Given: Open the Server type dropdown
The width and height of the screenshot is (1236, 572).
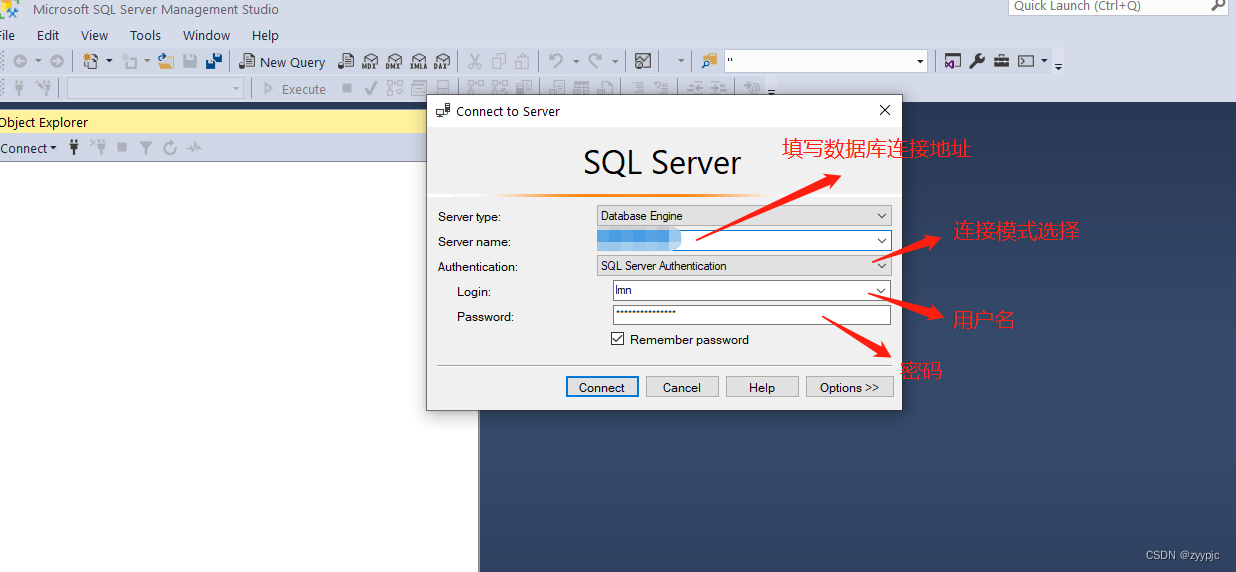Looking at the screenshot, I should pos(881,215).
